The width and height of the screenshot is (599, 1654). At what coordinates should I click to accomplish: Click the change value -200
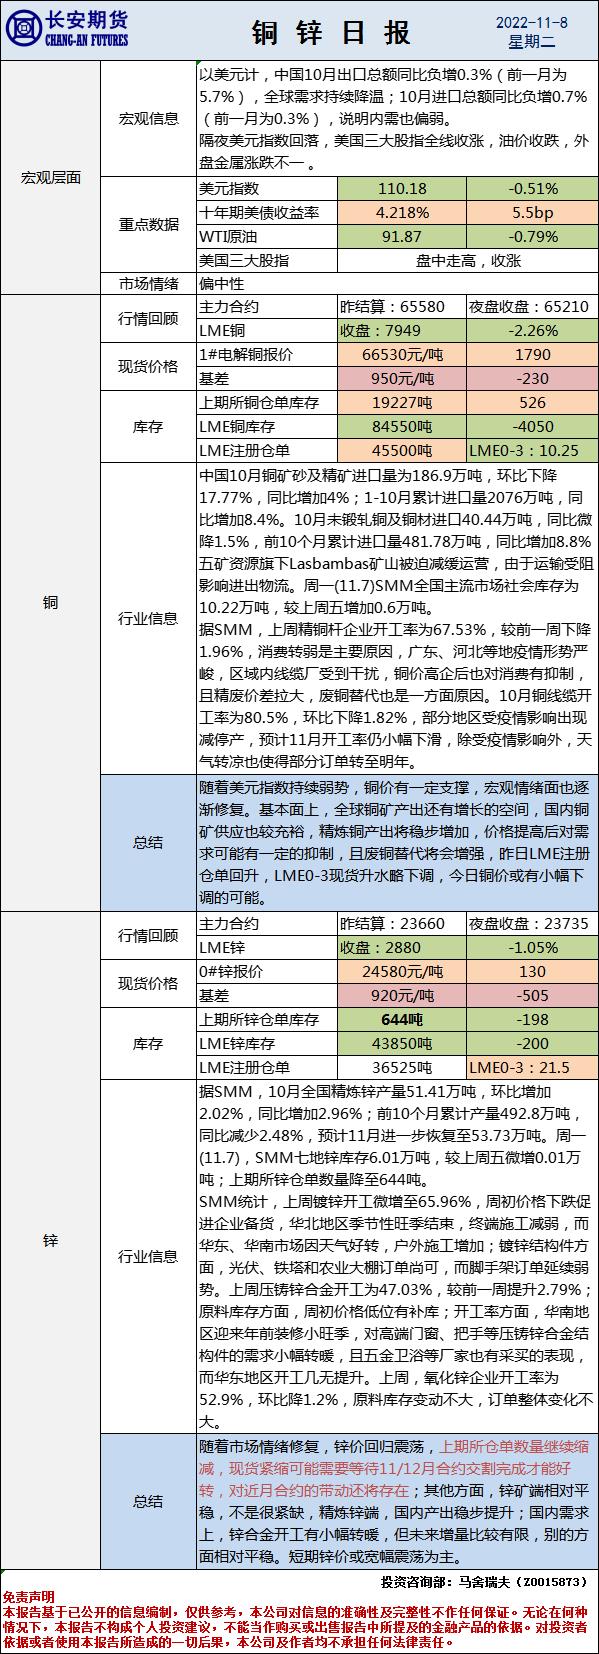pos(531,1043)
